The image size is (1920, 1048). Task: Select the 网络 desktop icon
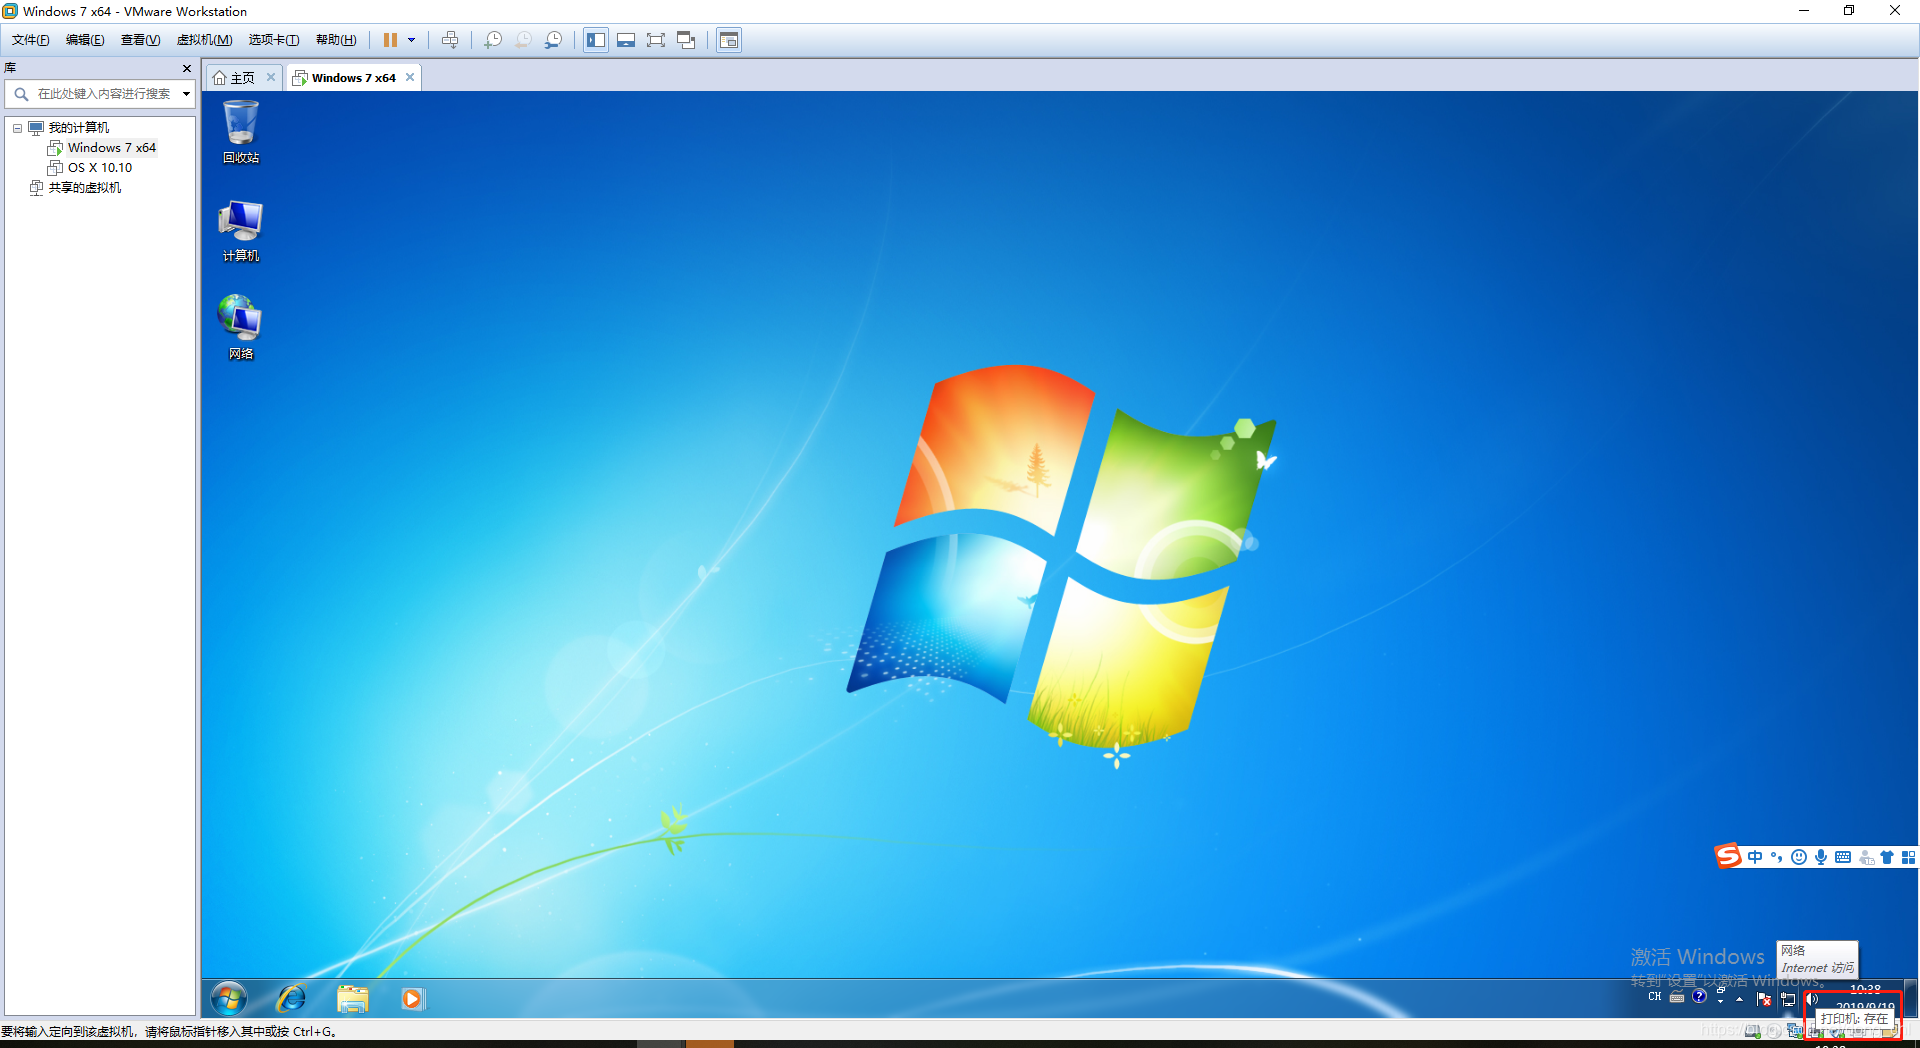[241, 328]
